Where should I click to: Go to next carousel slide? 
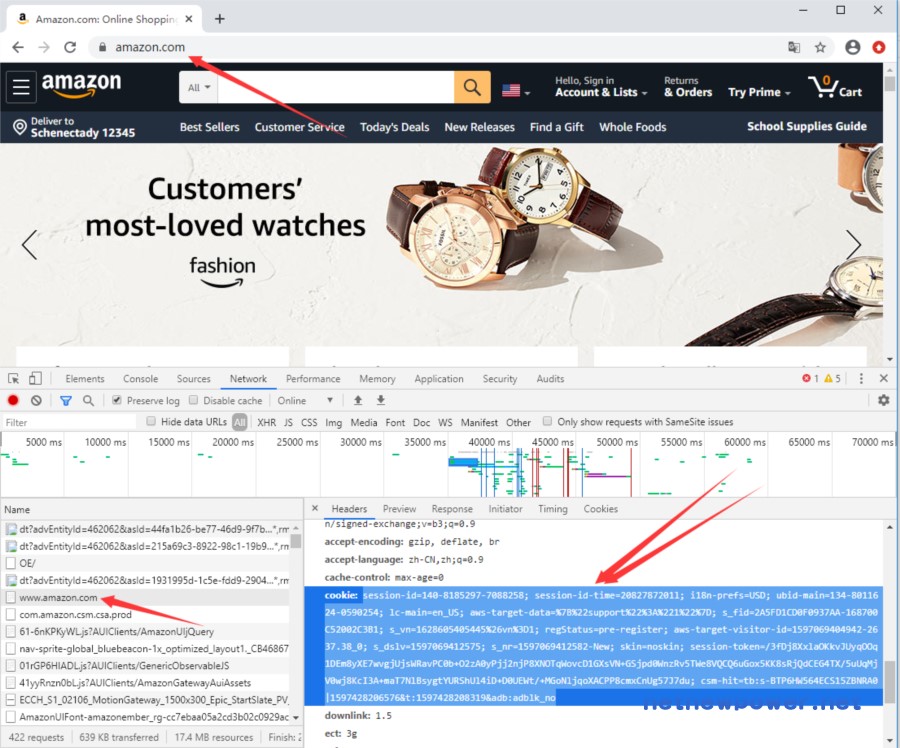coord(854,245)
